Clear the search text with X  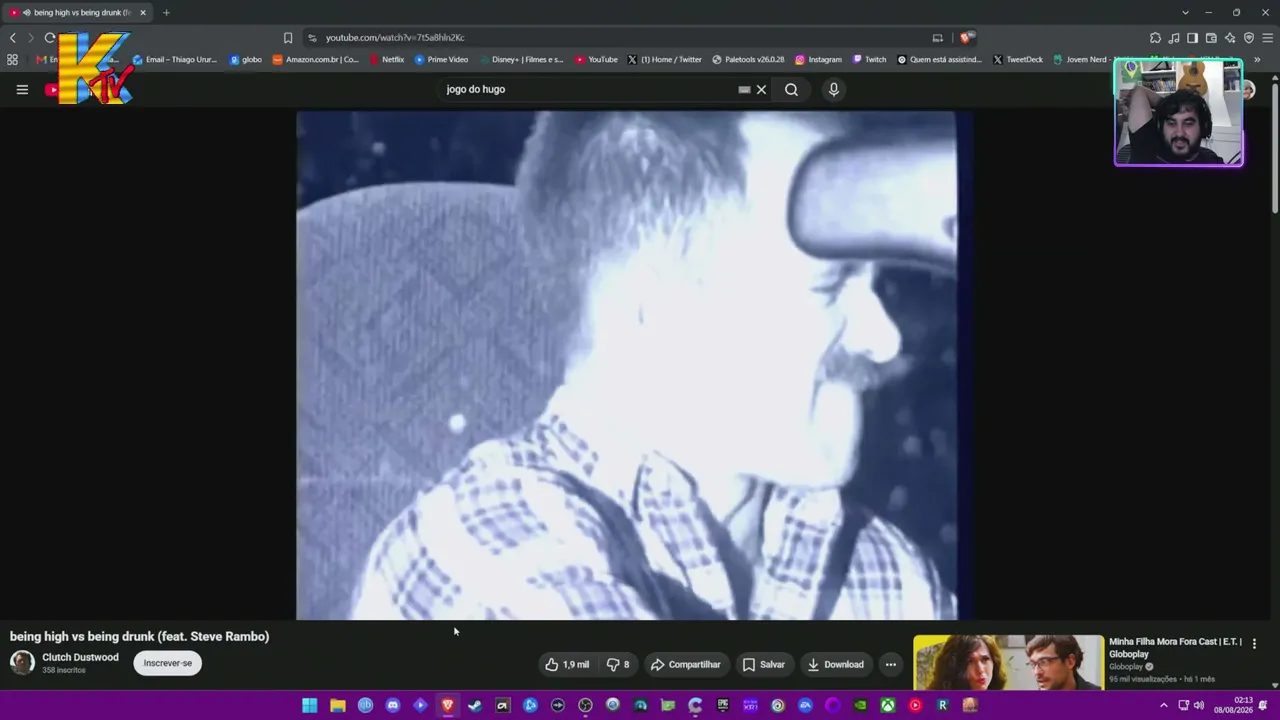(x=761, y=89)
